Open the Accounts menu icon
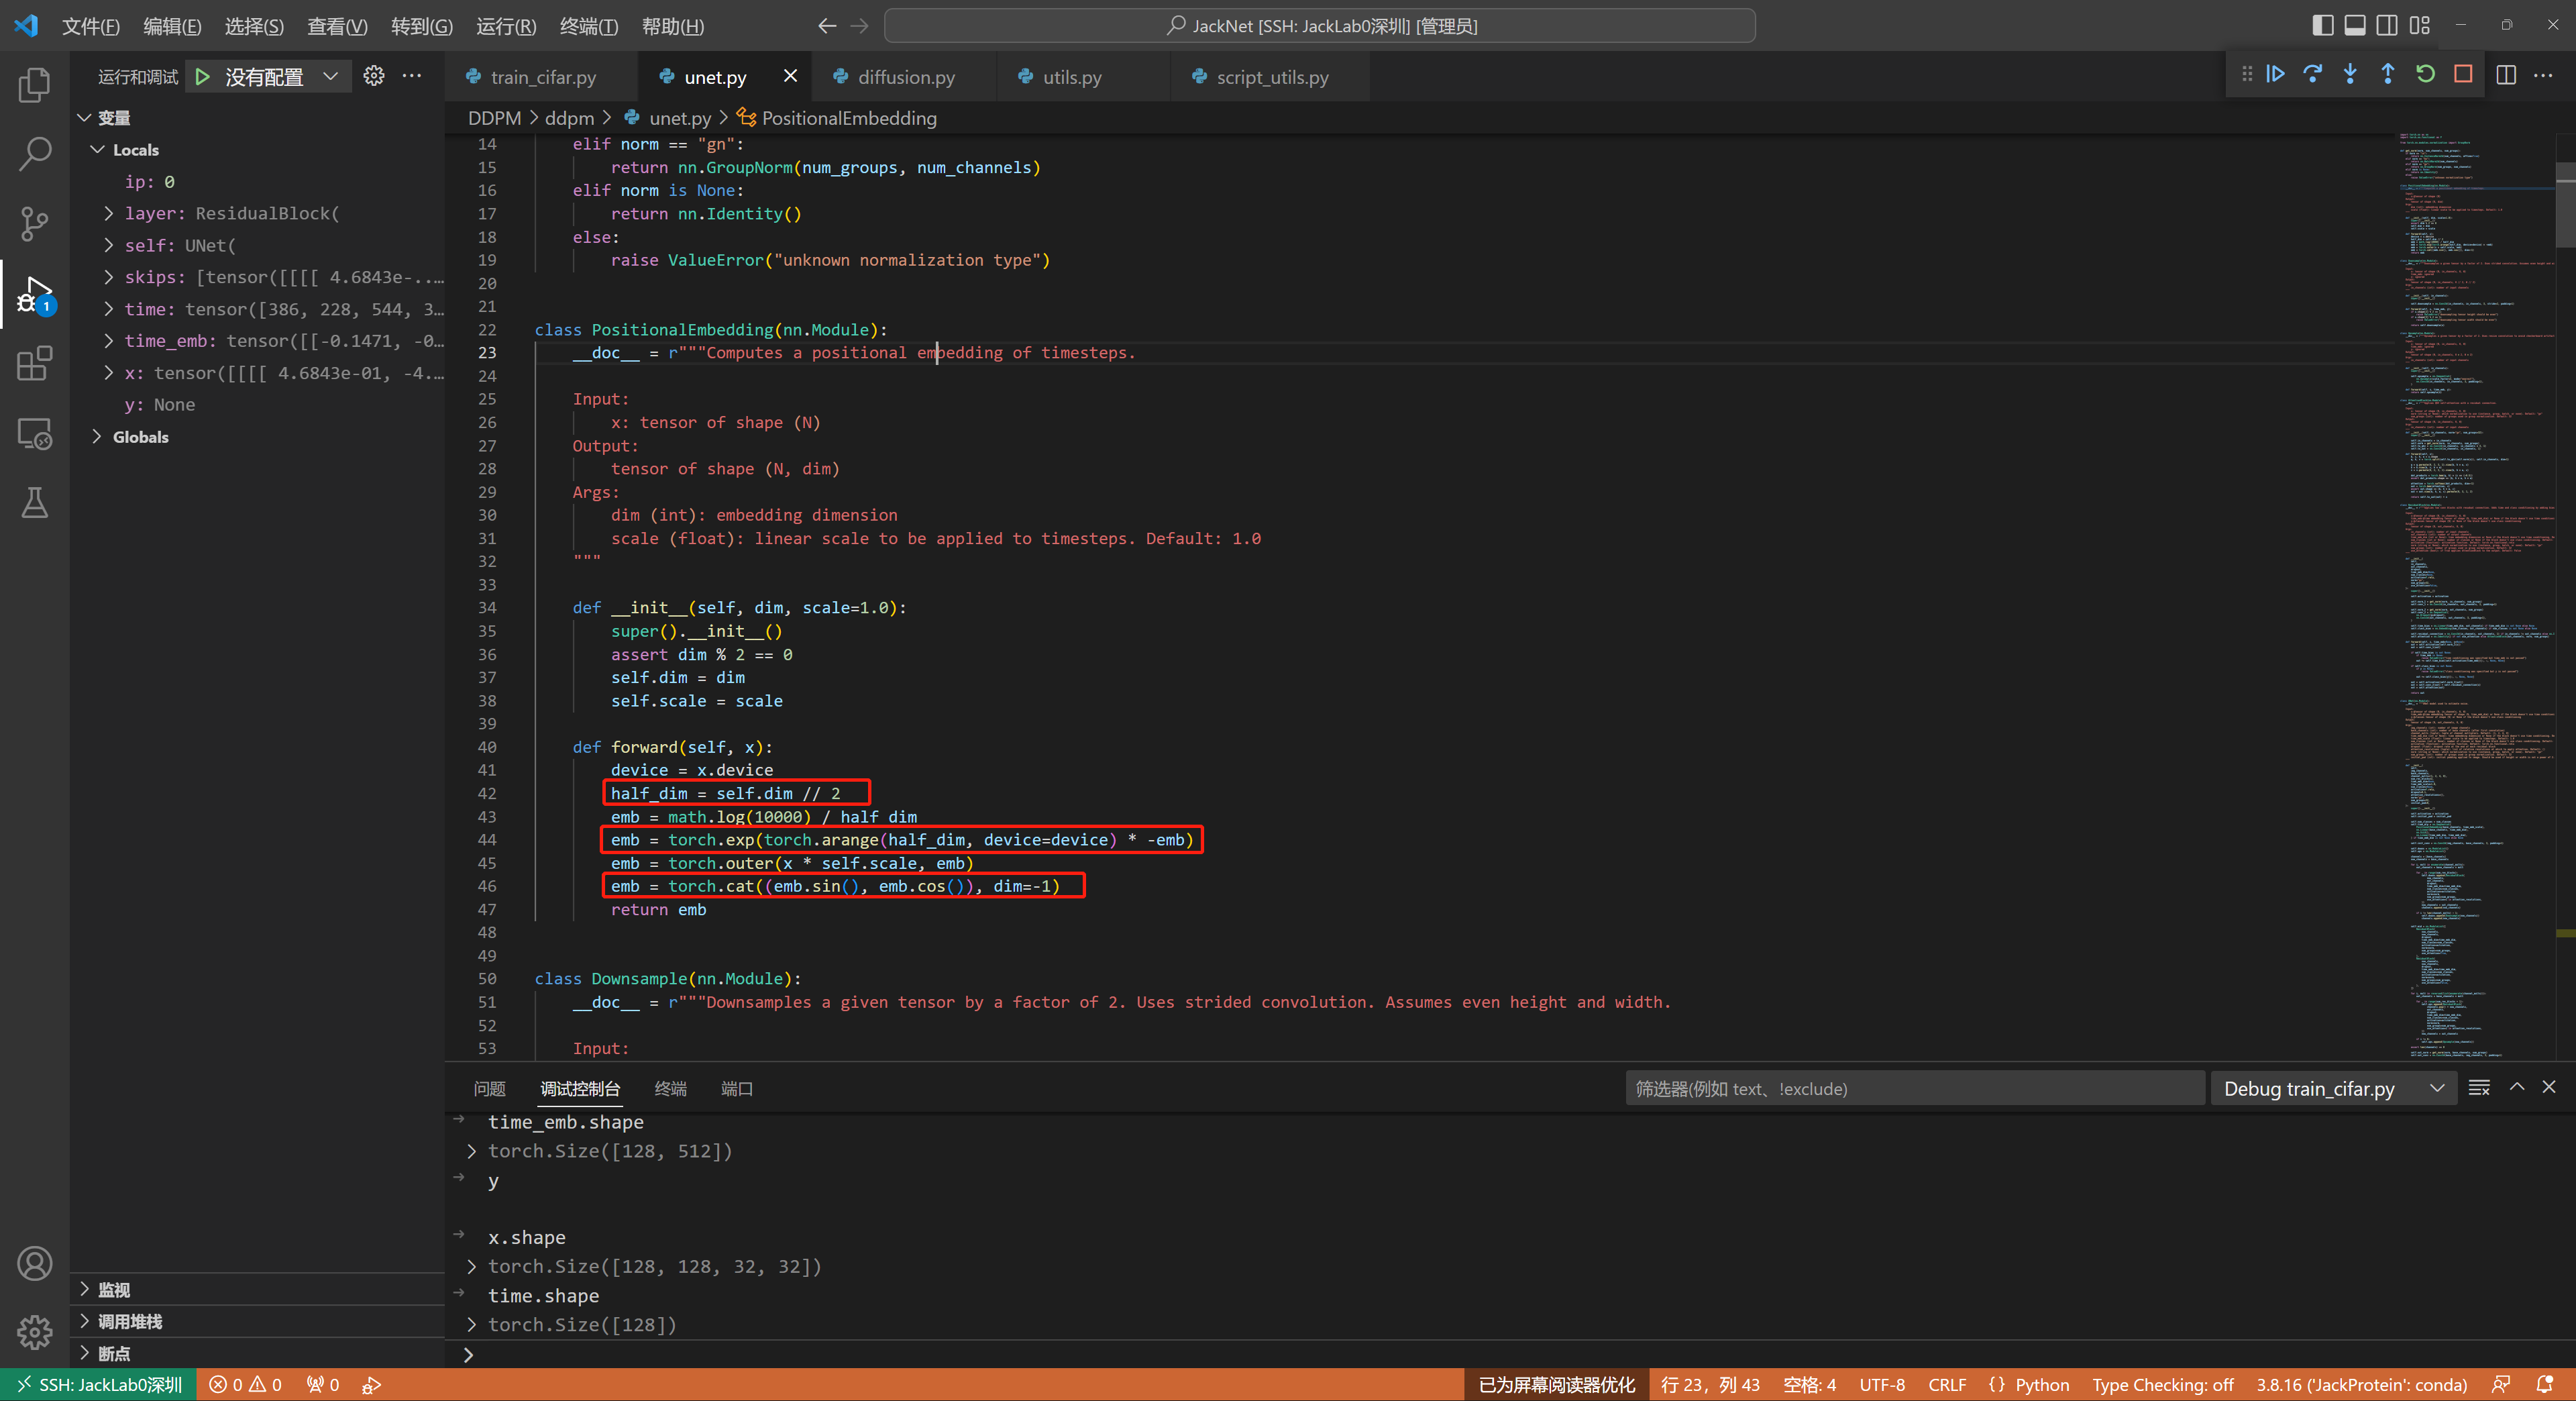The image size is (2576, 1401). tap(34, 1263)
